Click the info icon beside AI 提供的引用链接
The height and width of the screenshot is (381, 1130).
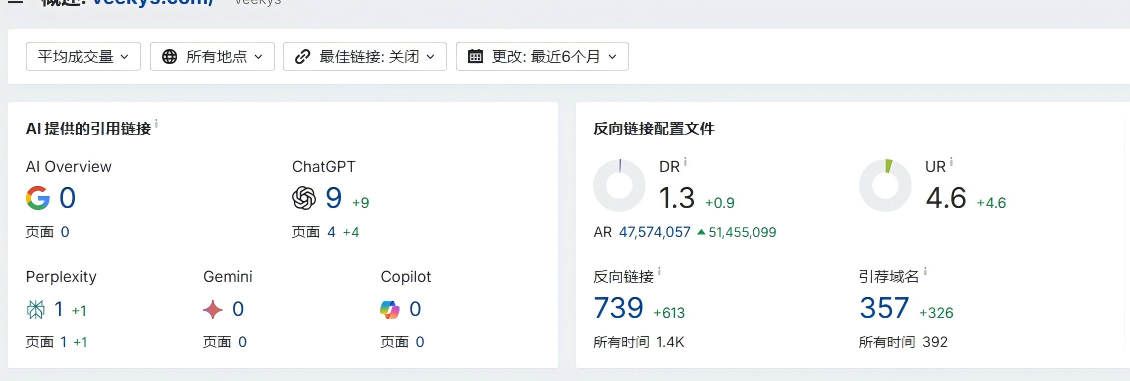tap(156, 124)
